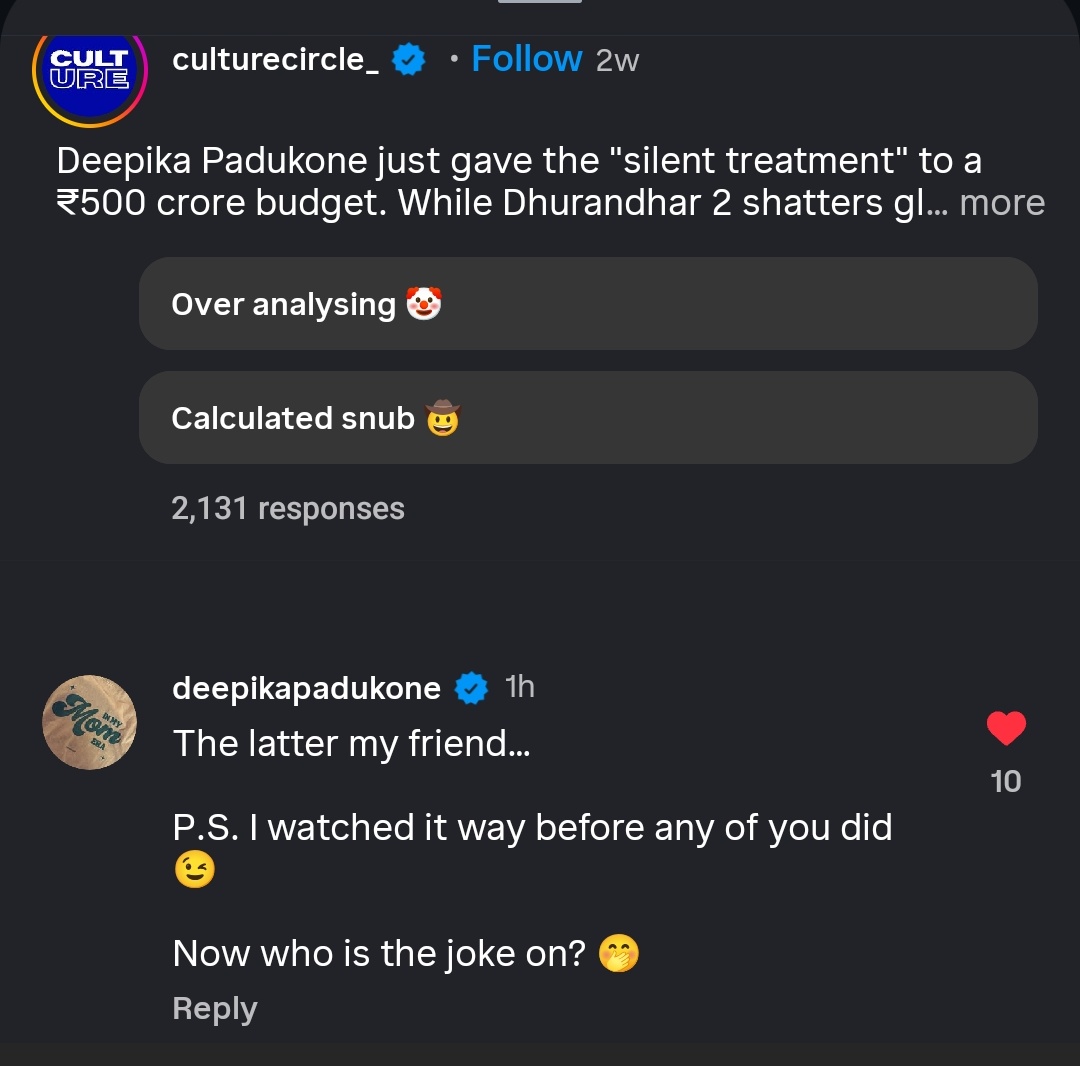
Task: Open culturecircle_ profile picture
Action: click(x=90, y=75)
